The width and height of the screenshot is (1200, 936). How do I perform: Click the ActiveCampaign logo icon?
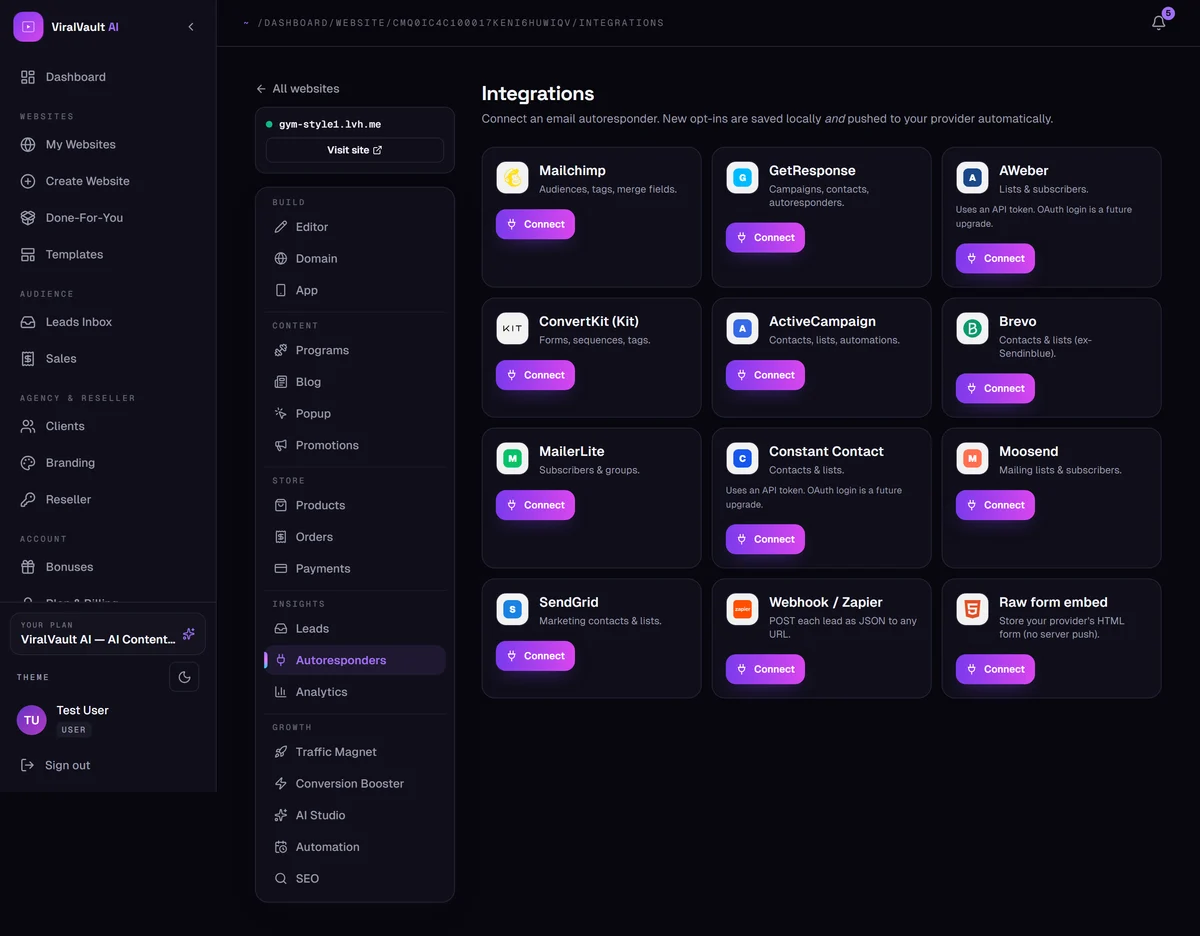pos(742,329)
